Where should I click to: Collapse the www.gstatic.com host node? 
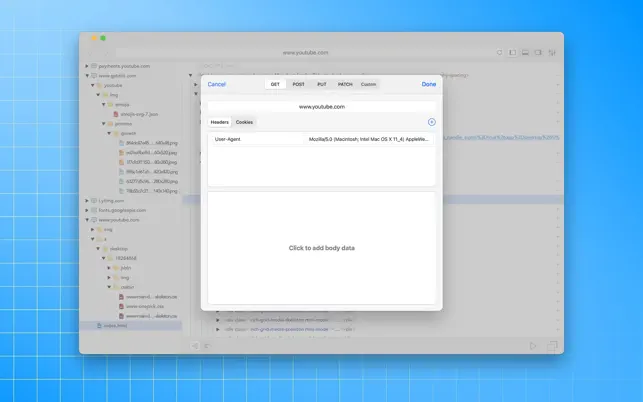(87, 75)
